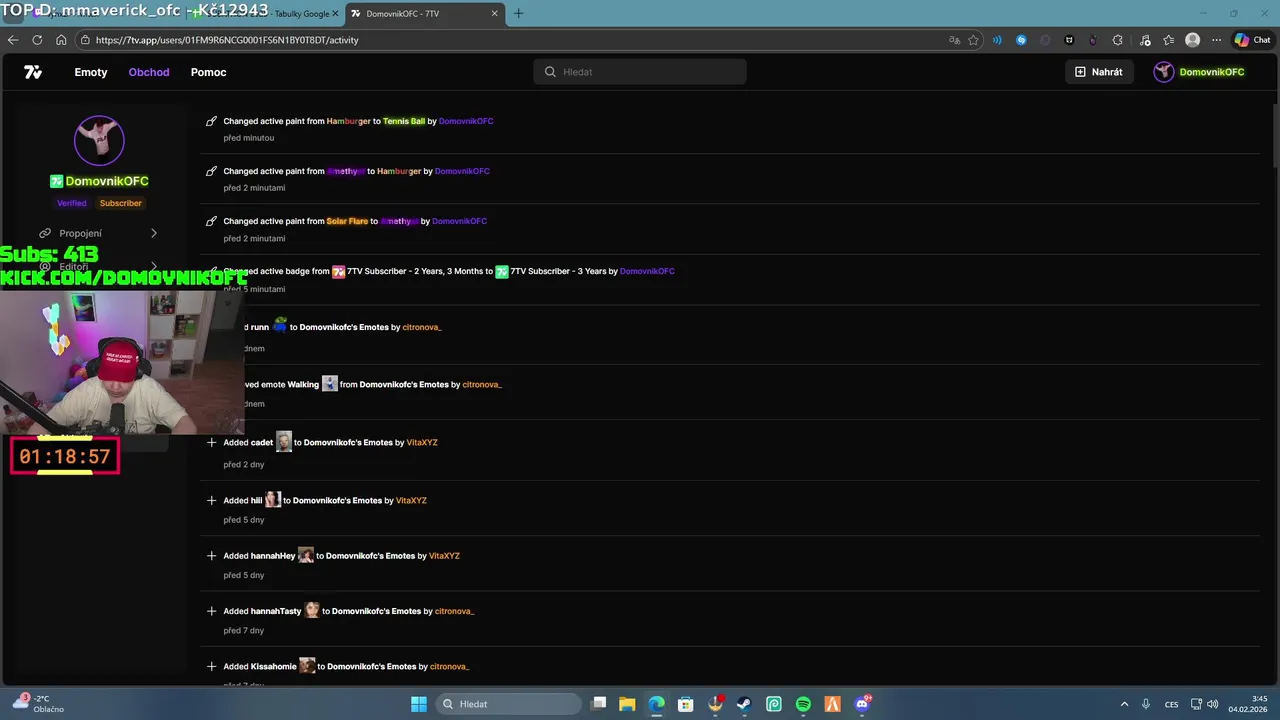1280x720 pixels.
Task: Click the browser home icon
Action: (61, 40)
